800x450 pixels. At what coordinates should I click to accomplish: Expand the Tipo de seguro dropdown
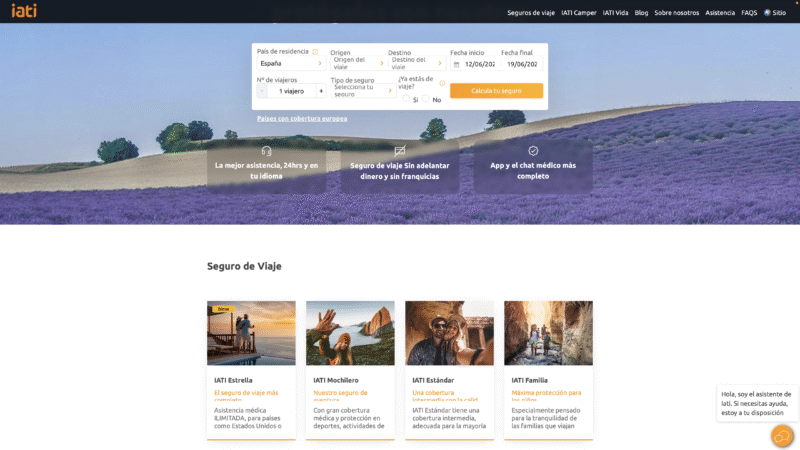(x=363, y=91)
